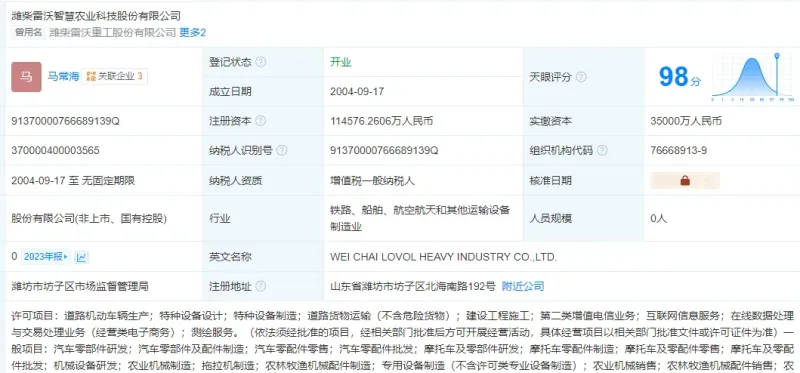The image size is (800, 373).
Task: Click the 关联企业 network icon
Action: point(91,77)
